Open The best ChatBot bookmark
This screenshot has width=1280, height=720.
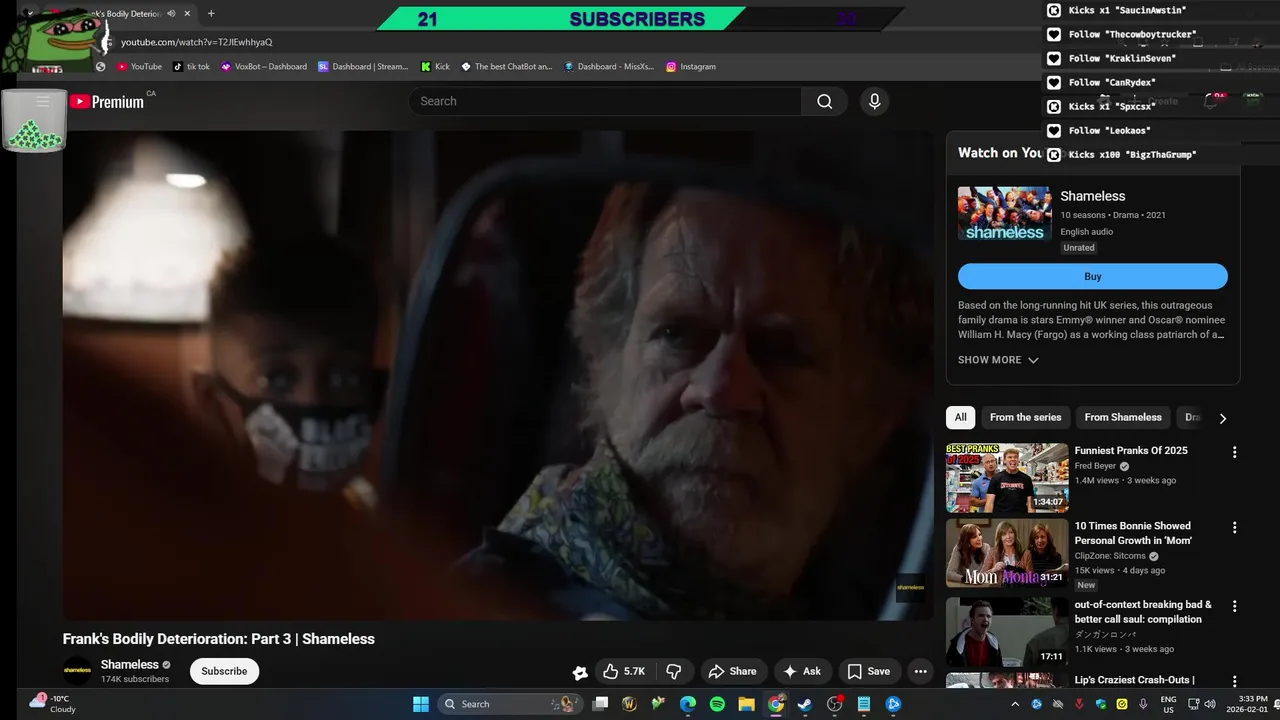506,66
